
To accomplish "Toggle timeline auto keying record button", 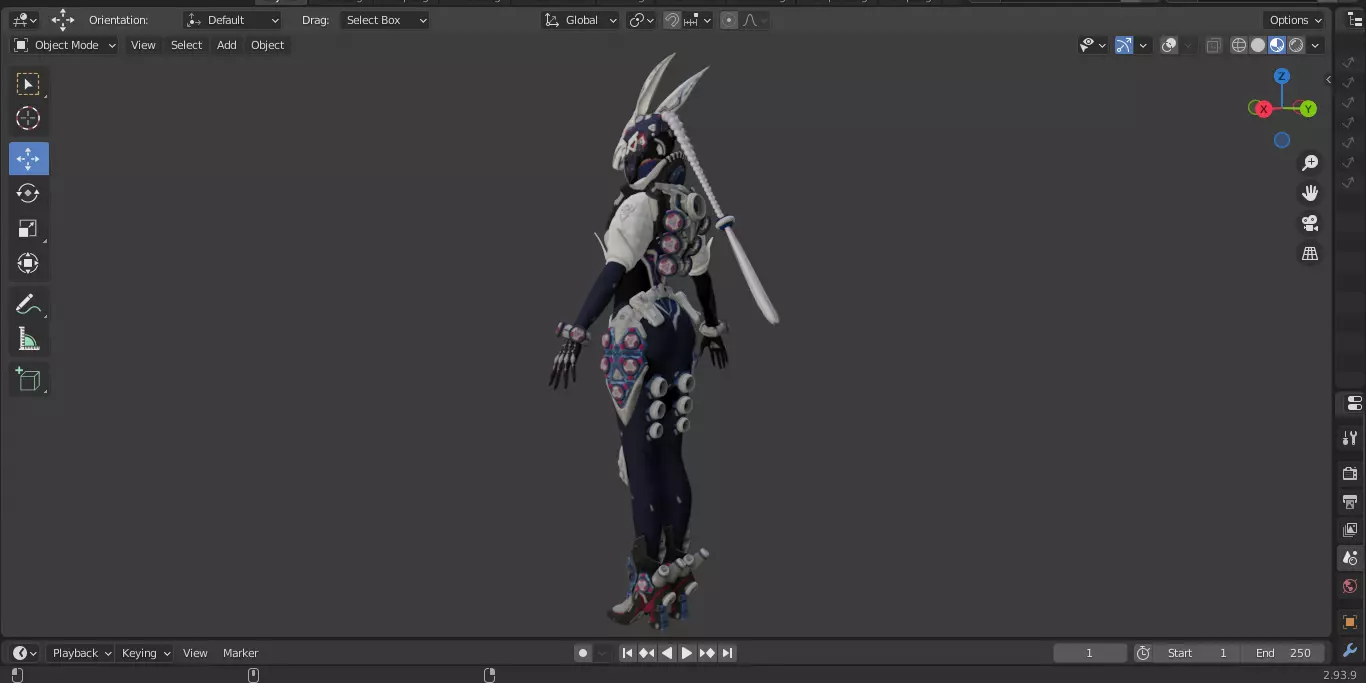I will 583,653.
